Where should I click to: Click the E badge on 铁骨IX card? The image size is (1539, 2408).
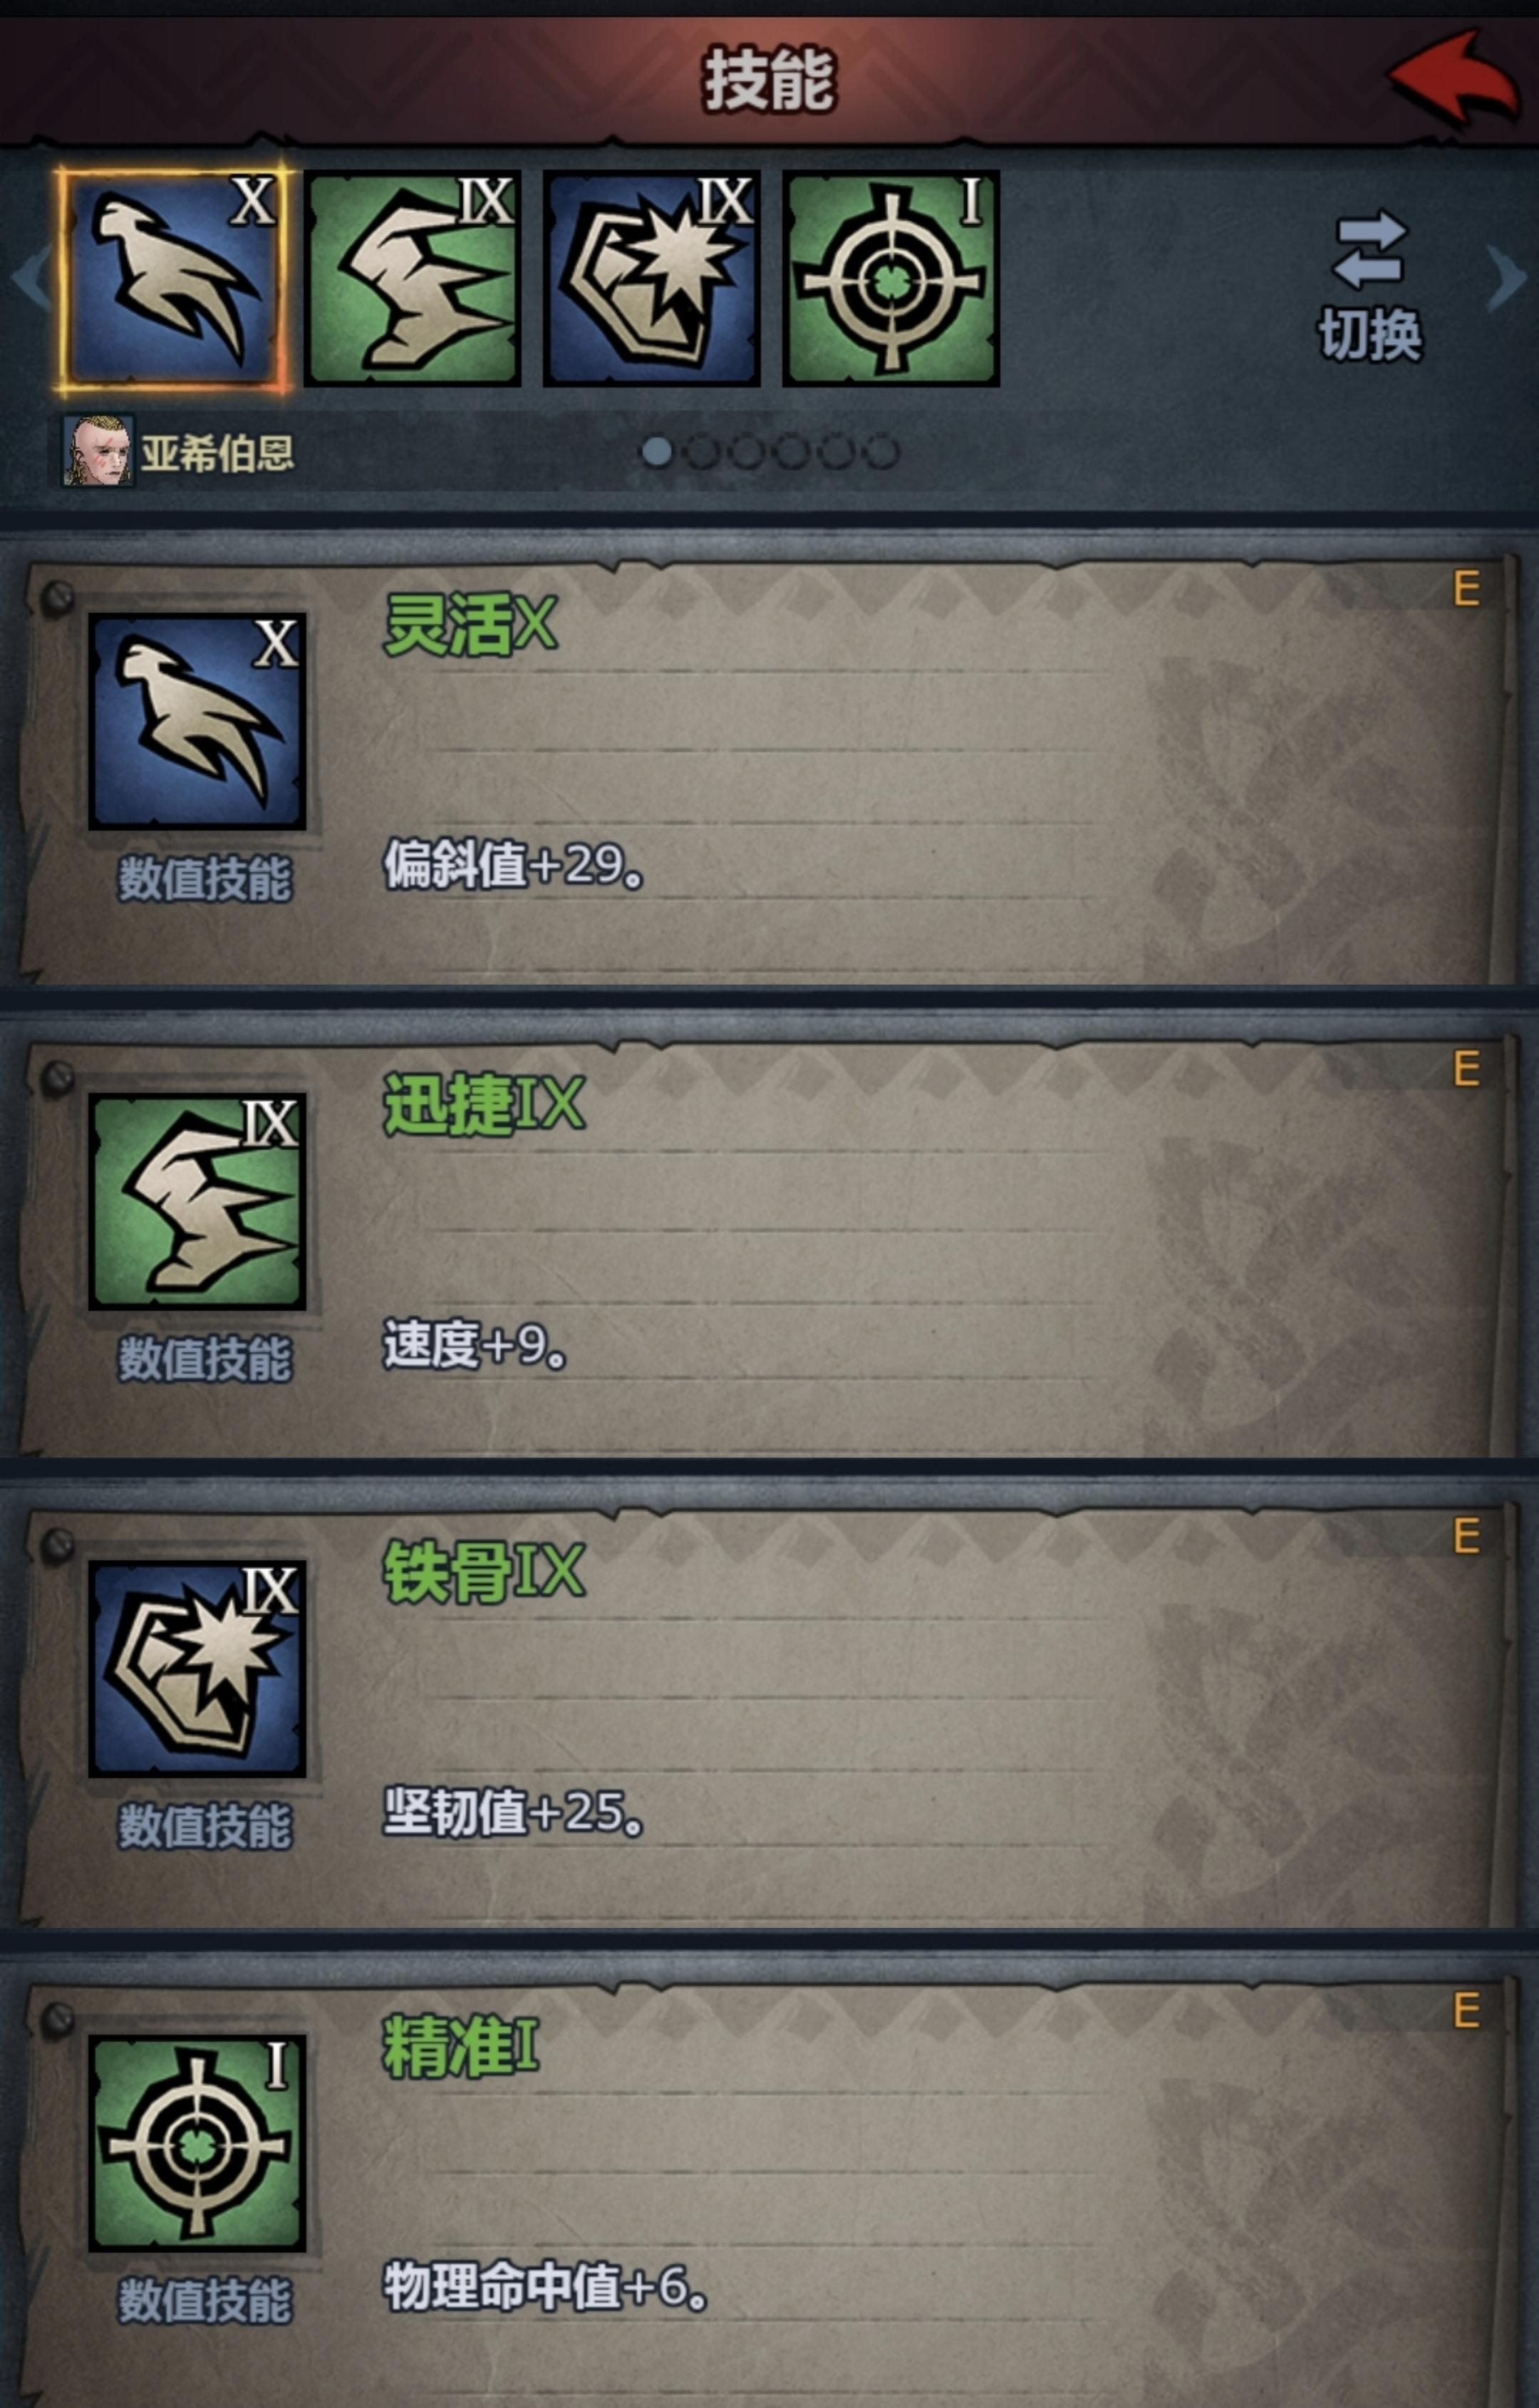[x=1466, y=1536]
